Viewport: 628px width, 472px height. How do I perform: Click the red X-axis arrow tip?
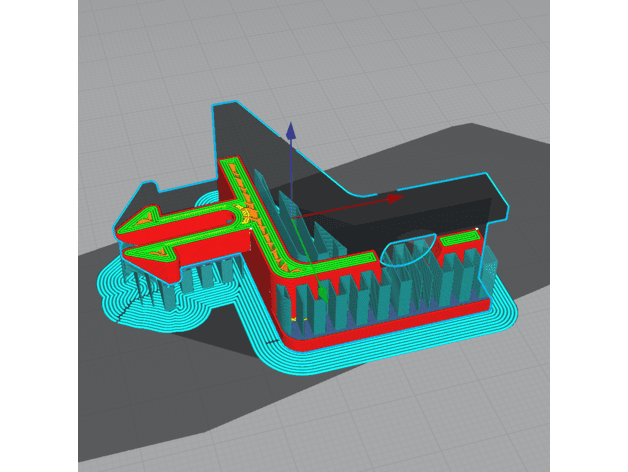coord(396,198)
